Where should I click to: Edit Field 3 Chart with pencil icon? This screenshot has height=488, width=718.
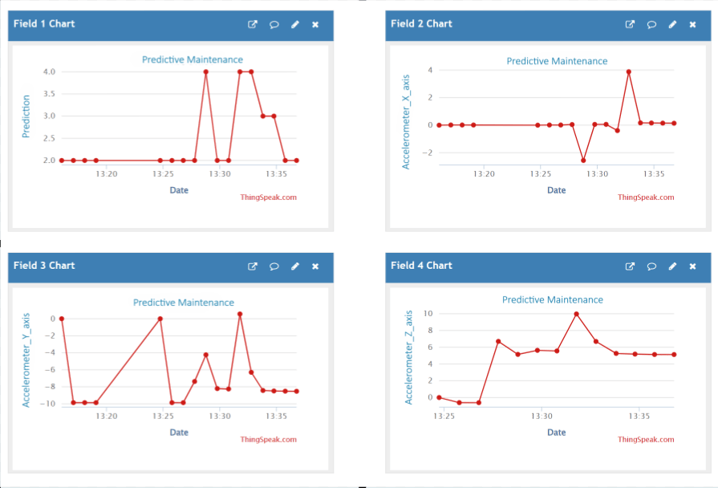click(295, 266)
